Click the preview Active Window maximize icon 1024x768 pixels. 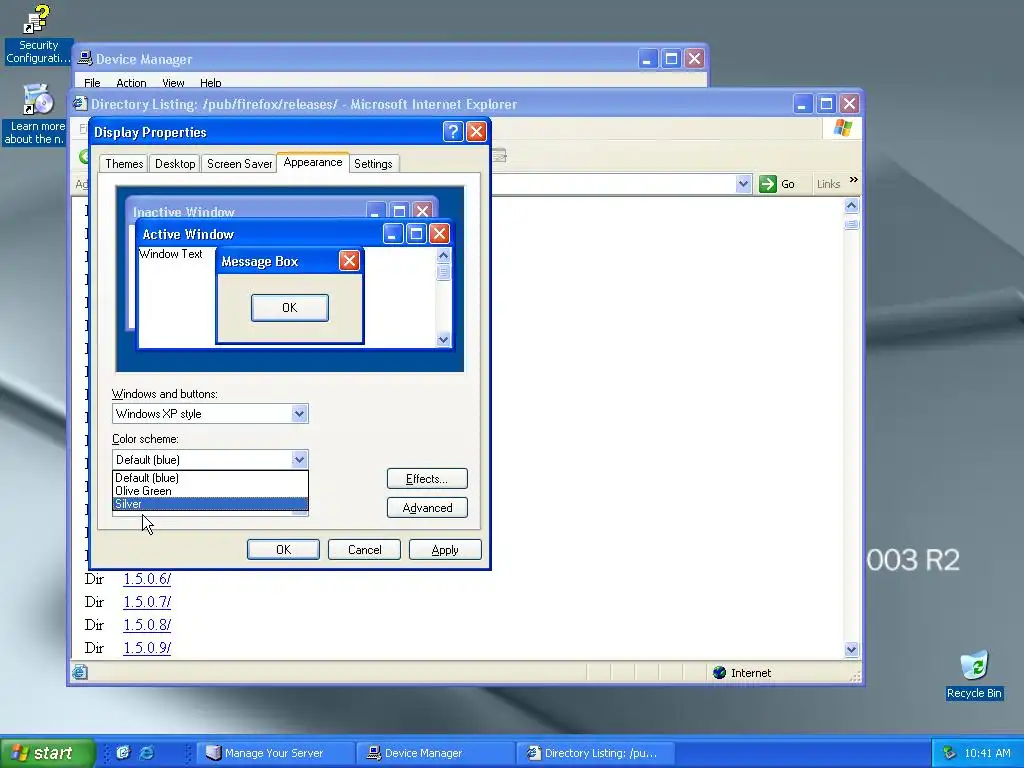pos(416,233)
